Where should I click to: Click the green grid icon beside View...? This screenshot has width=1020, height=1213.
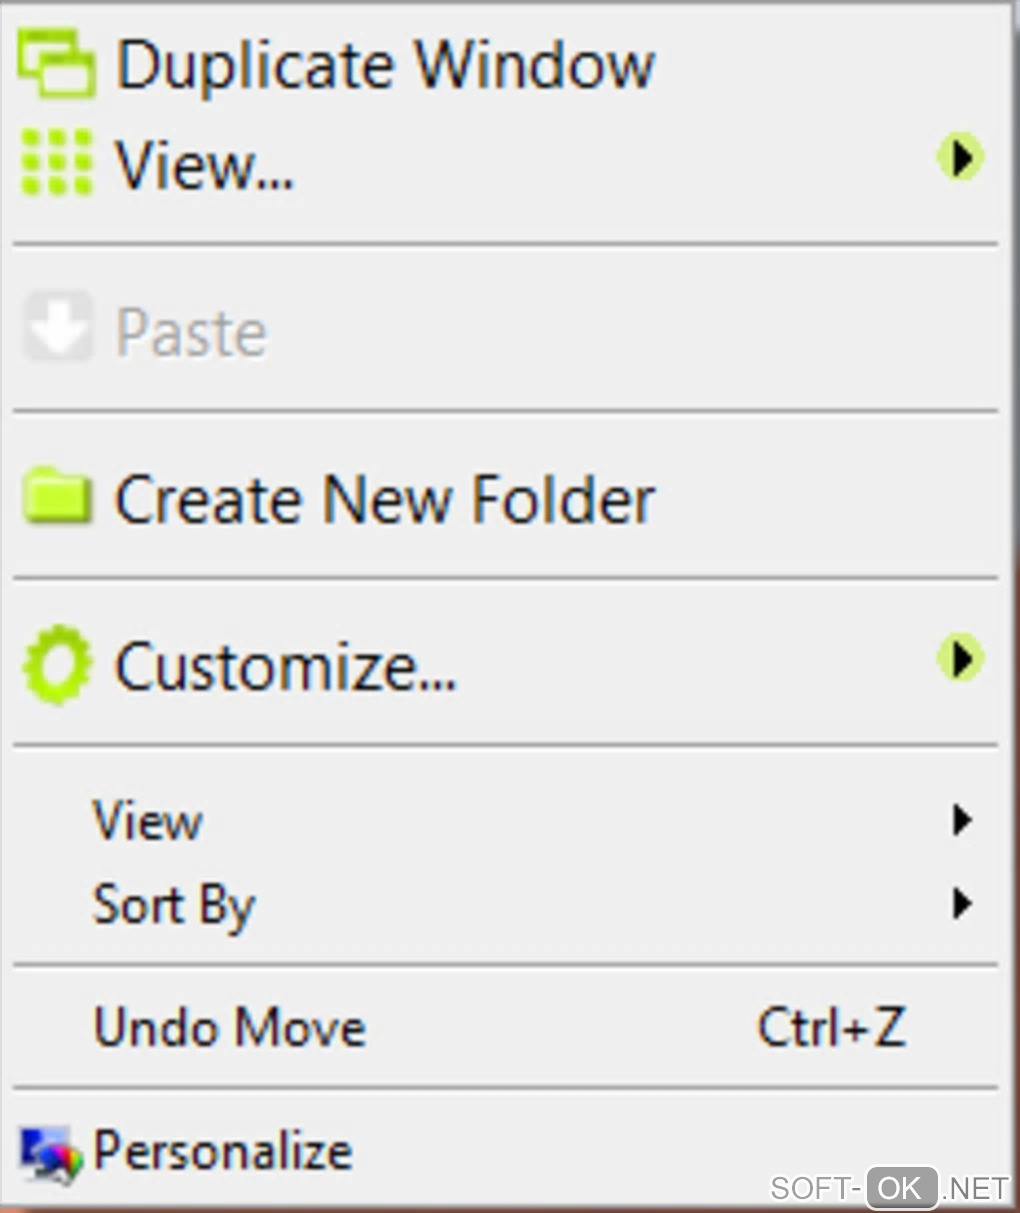tap(56, 162)
